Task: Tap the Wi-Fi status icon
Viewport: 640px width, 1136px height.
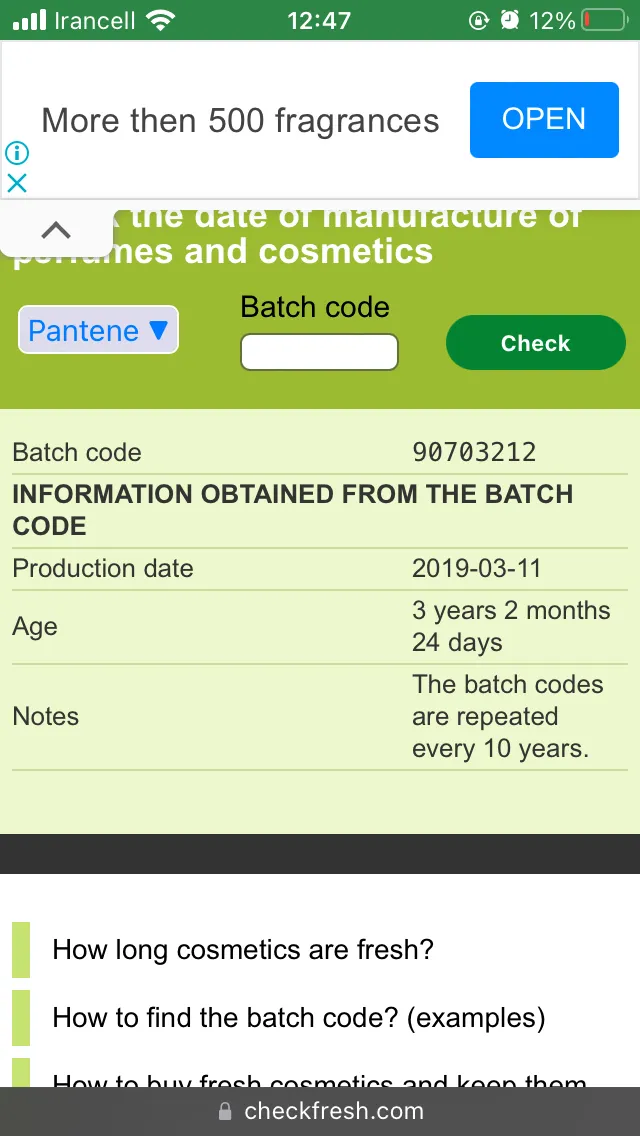Action: 161,20
